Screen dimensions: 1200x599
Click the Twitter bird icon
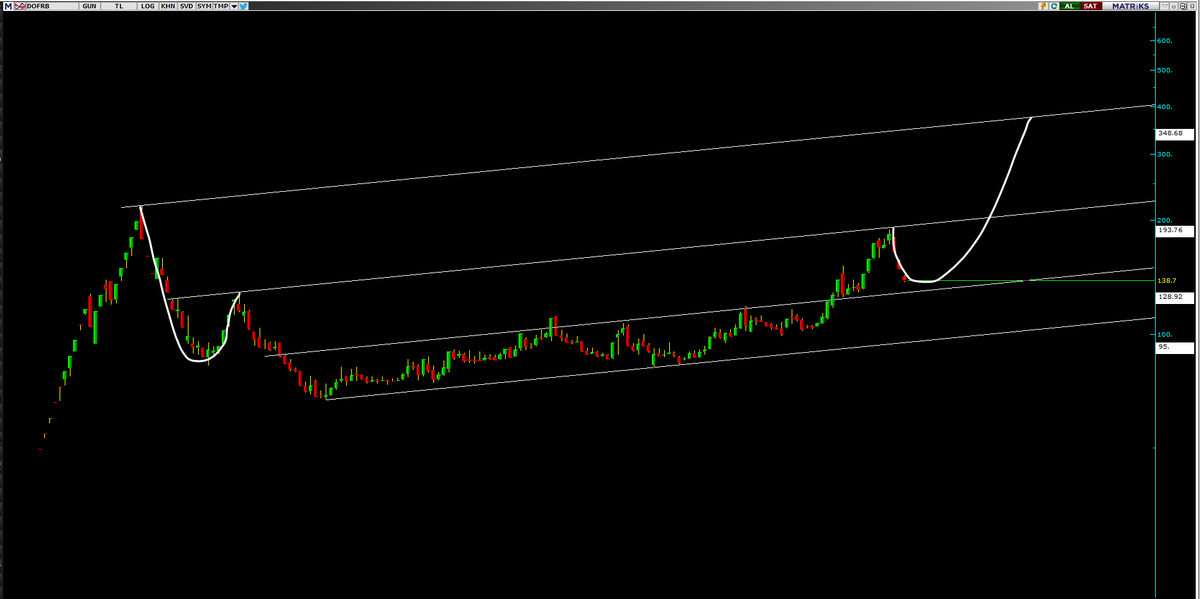pyautogui.click(x=243, y=6)
